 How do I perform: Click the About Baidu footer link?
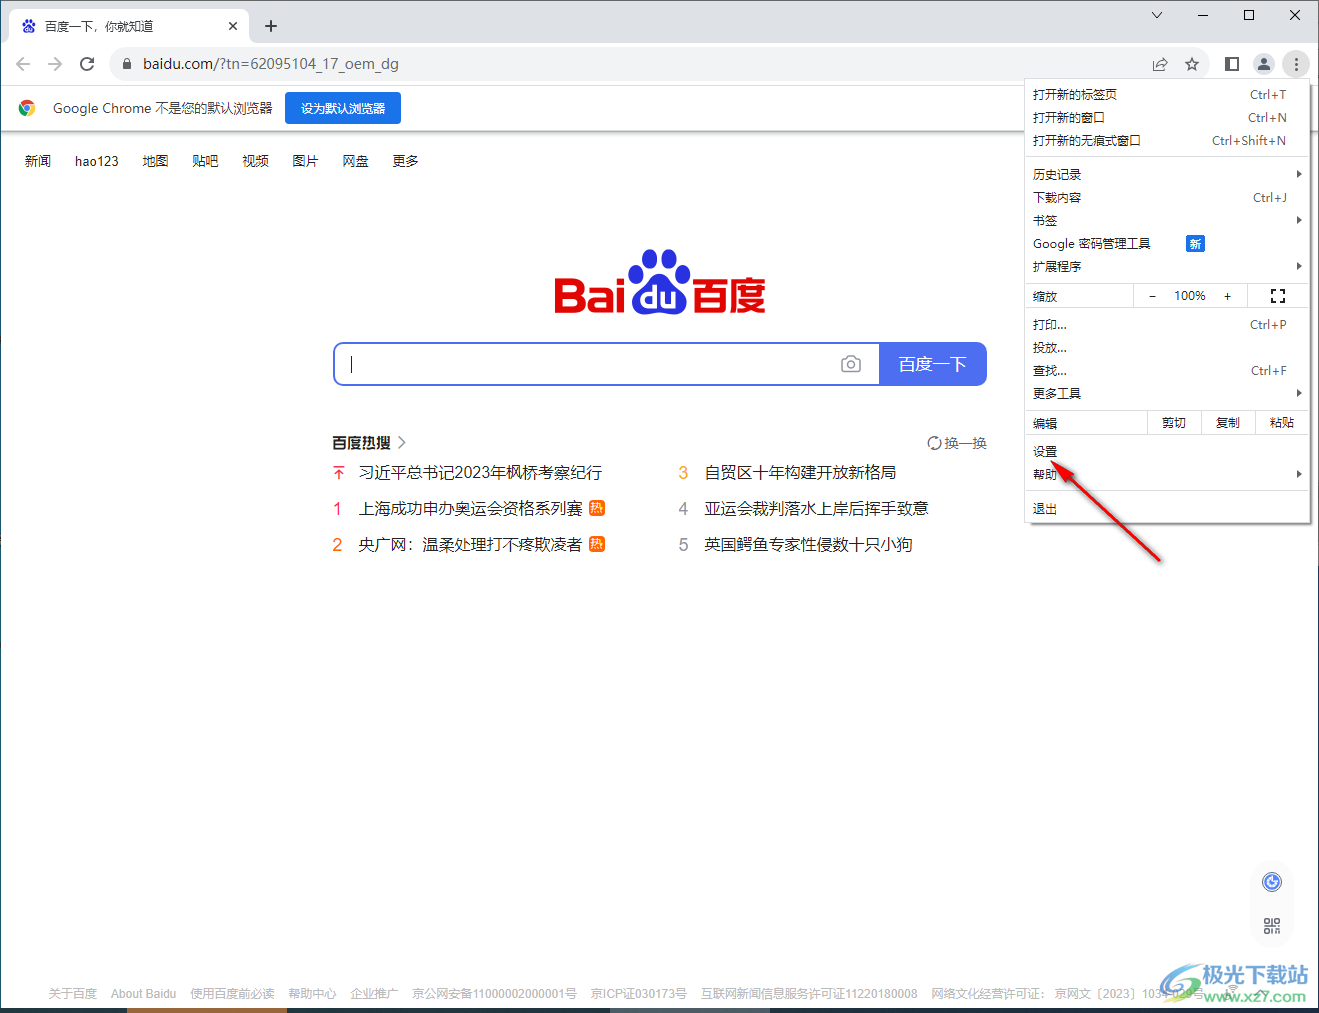point(143,994)
